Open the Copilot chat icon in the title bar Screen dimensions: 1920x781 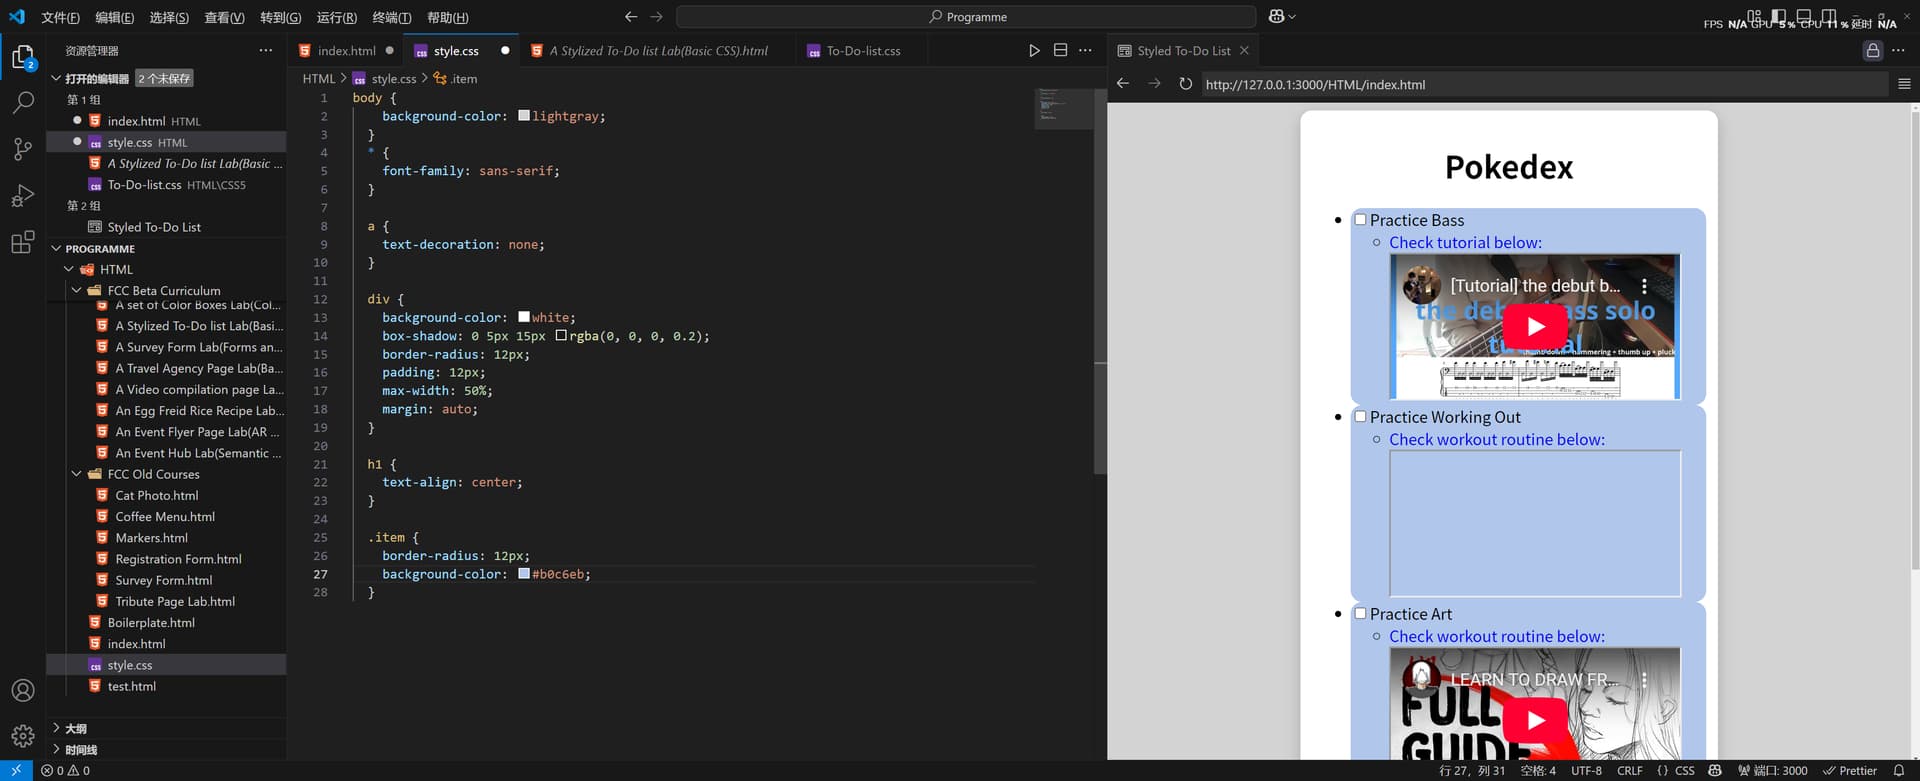[x=1276, y=17]
